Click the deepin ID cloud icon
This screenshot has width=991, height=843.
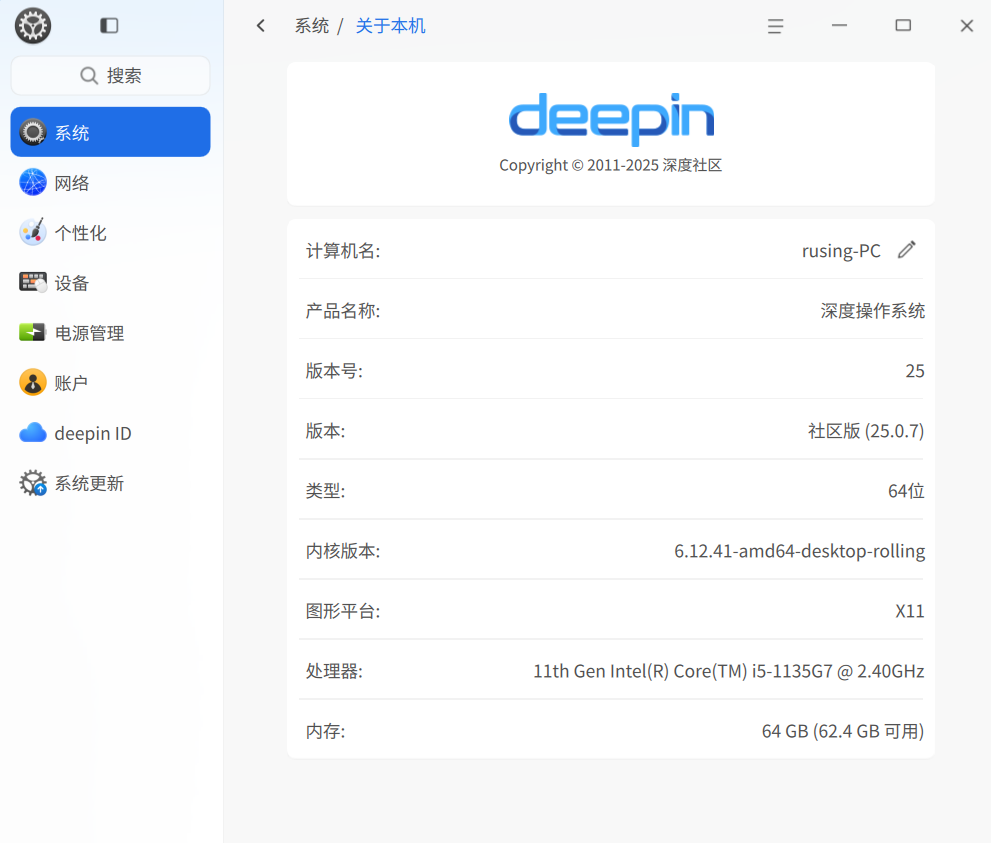tap(33, 433)
